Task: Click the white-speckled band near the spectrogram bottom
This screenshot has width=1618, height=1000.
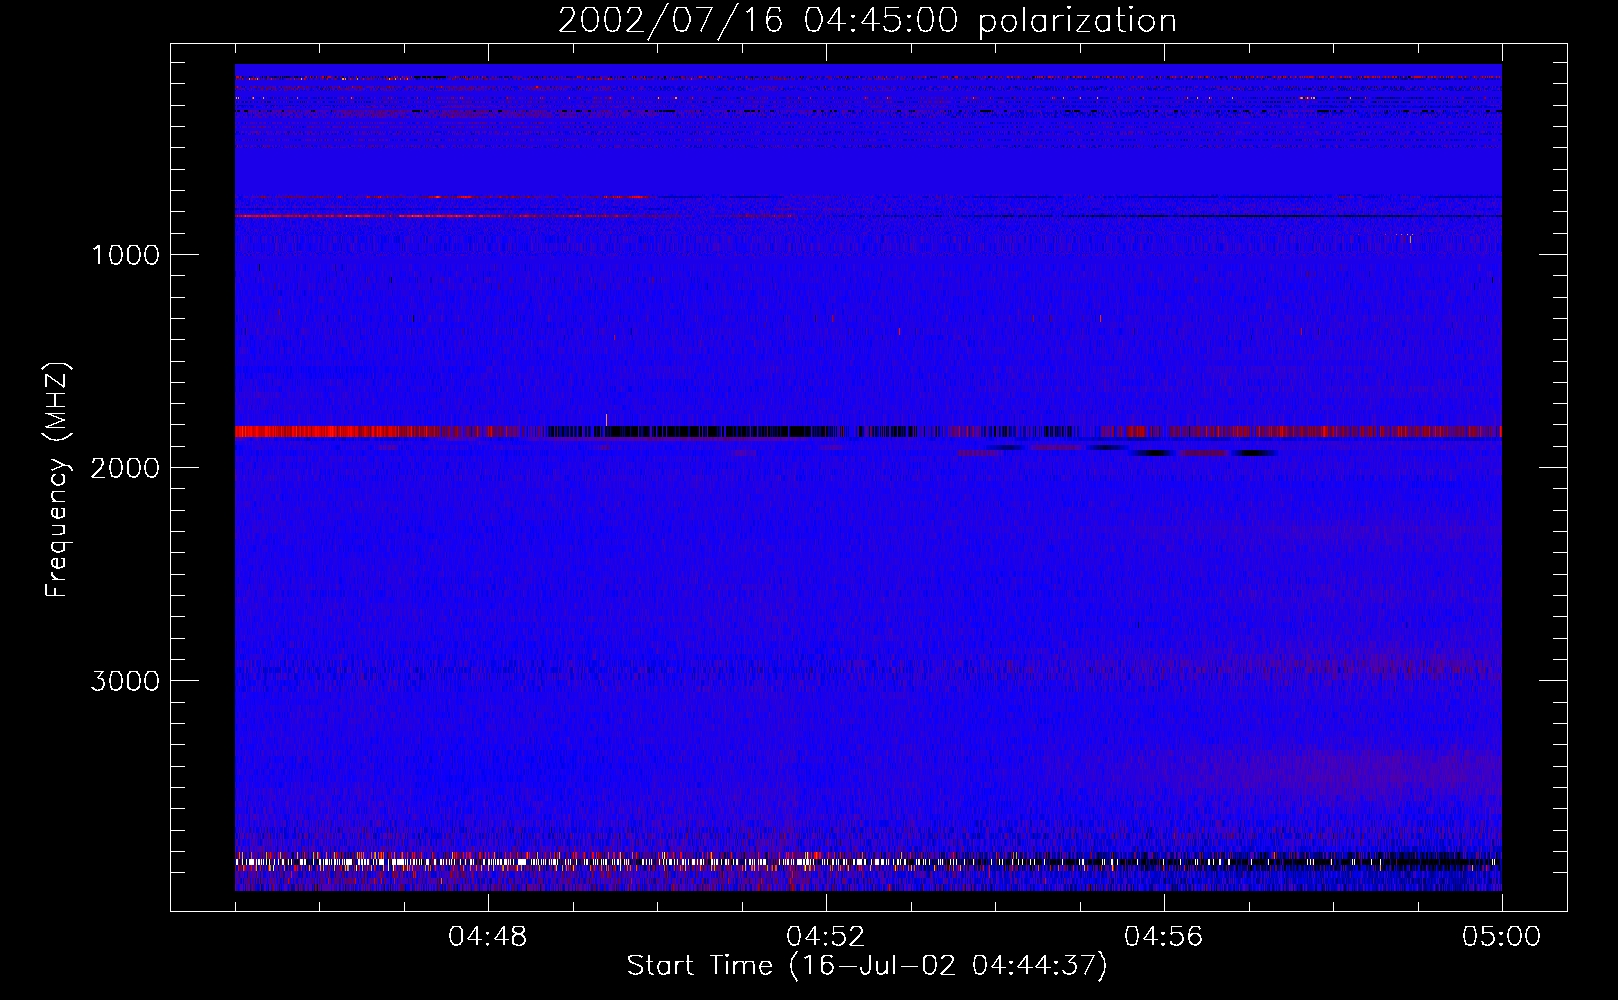Action: click(x=868, y=861)
